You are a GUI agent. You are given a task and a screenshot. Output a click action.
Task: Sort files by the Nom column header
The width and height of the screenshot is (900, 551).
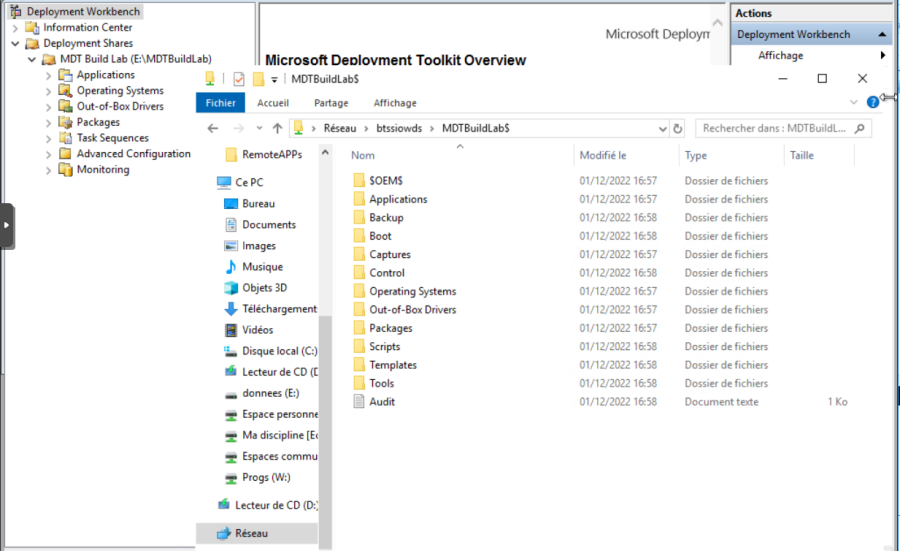363,155
